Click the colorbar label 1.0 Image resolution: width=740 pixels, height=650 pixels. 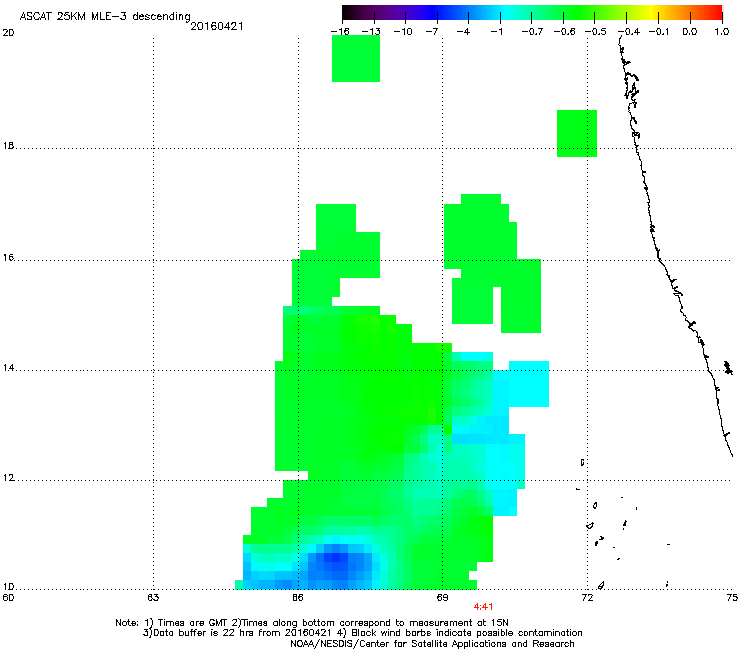(722, 32)
